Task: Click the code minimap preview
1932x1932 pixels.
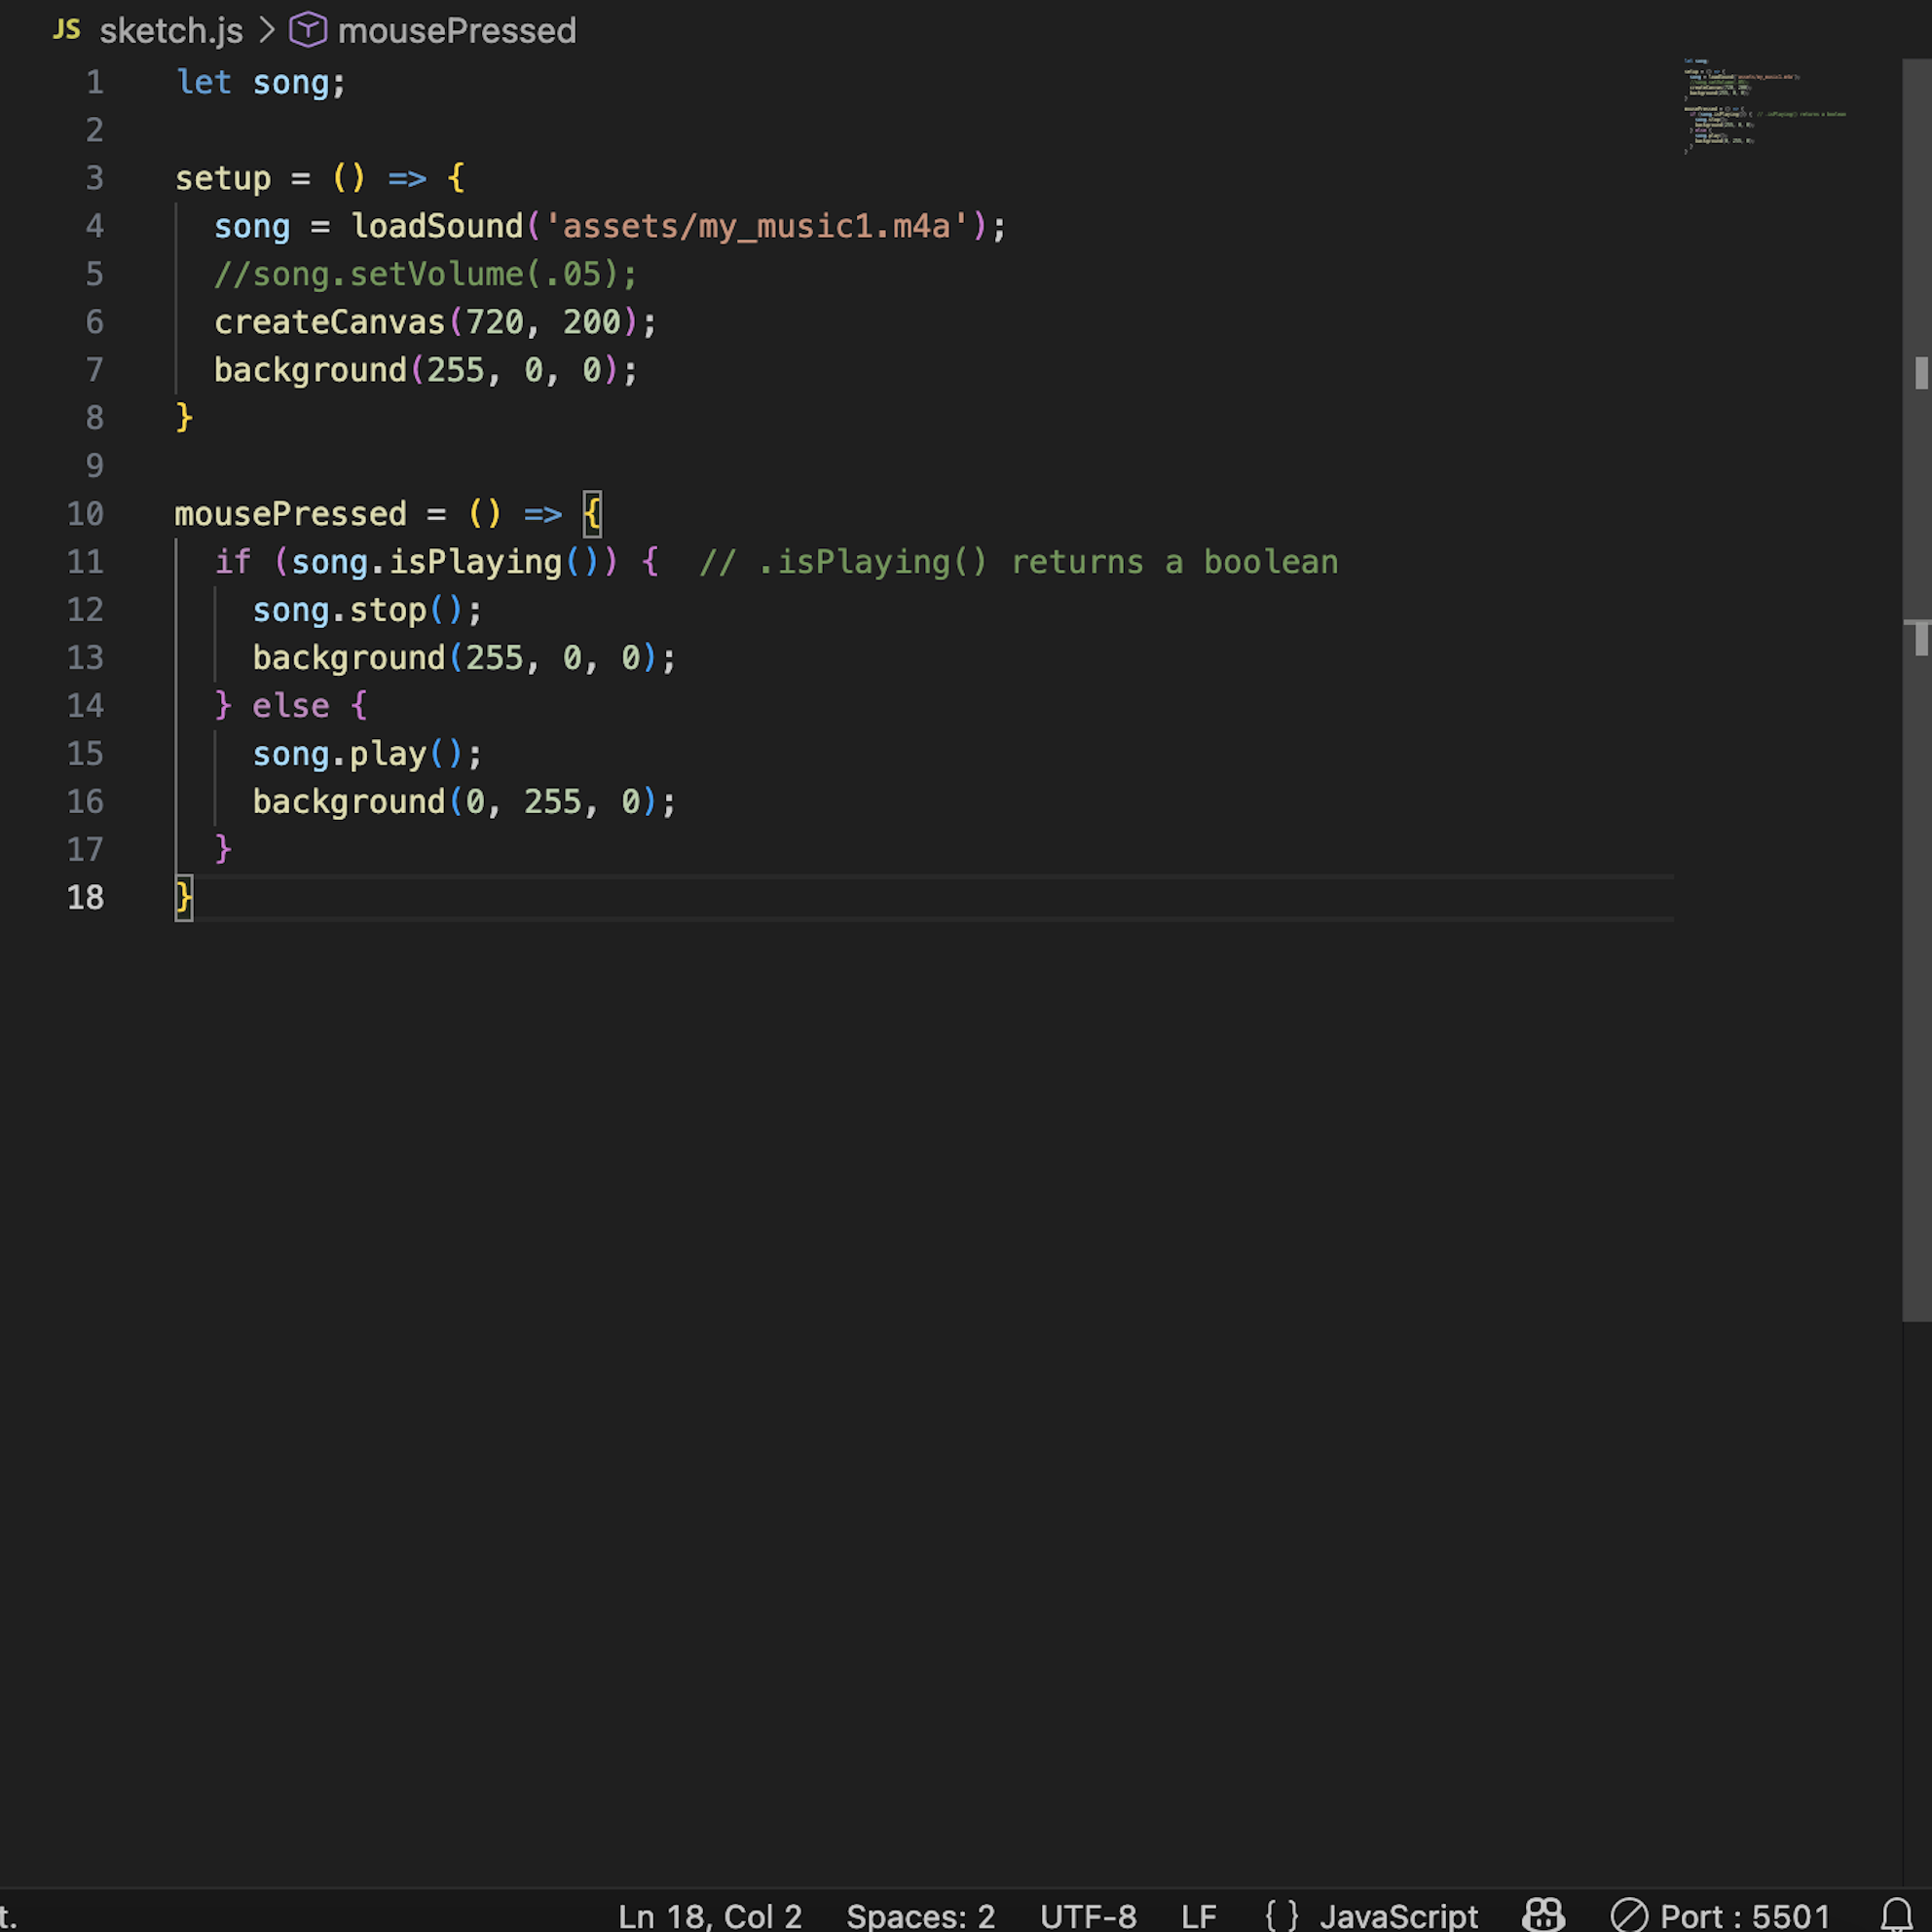Action: 1765,106
